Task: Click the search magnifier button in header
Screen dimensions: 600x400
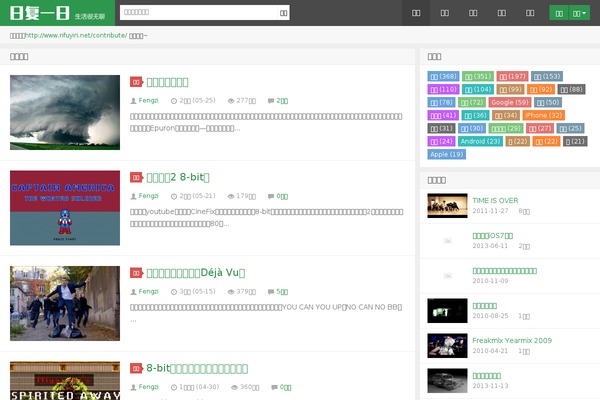Action: (283, 13)
